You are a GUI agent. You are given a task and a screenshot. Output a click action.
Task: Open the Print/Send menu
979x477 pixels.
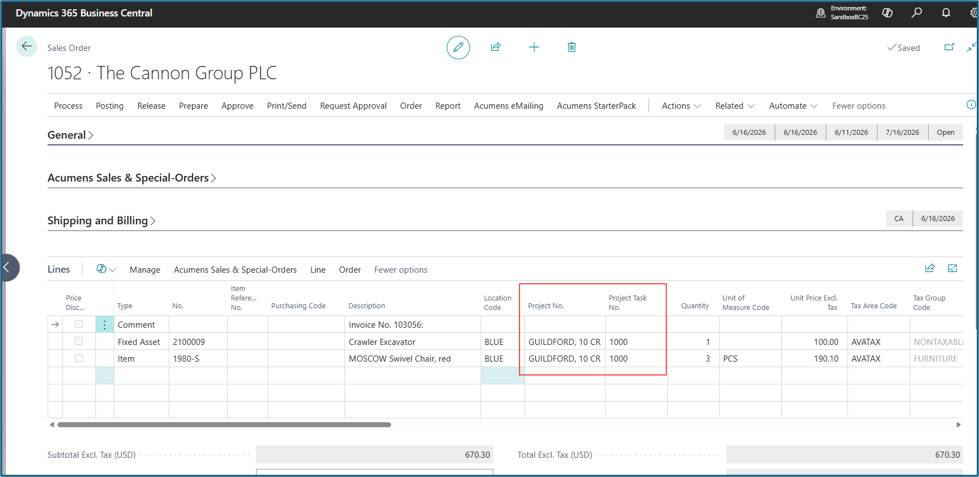click(287, 106)
